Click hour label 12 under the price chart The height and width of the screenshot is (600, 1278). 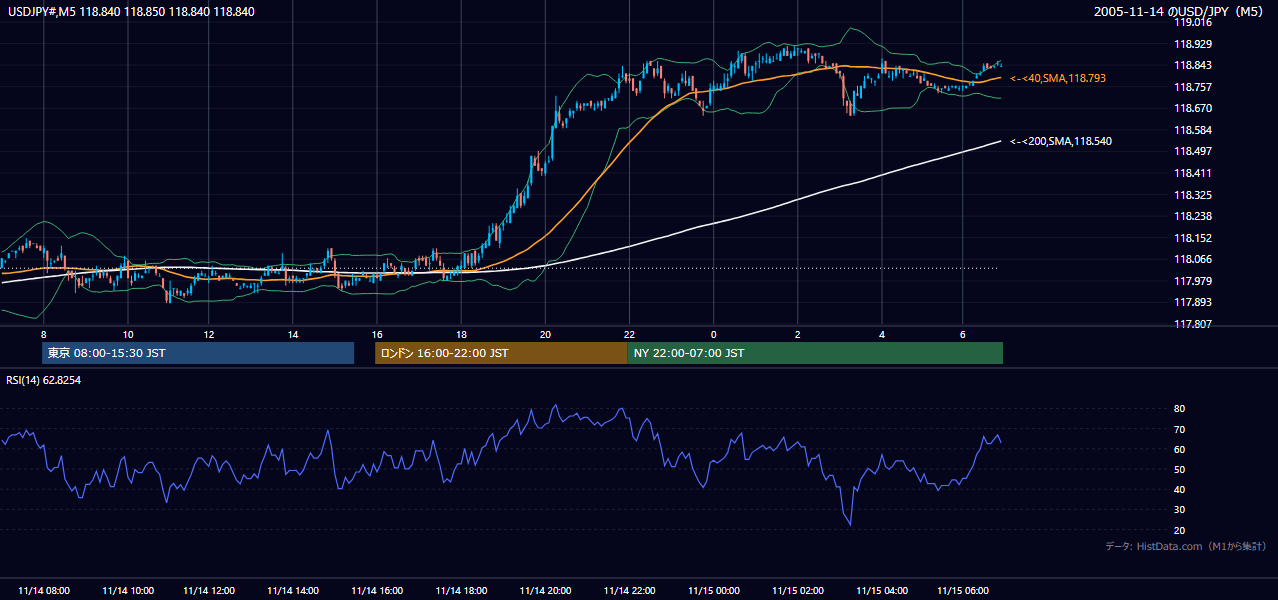[x=210, y=334]
